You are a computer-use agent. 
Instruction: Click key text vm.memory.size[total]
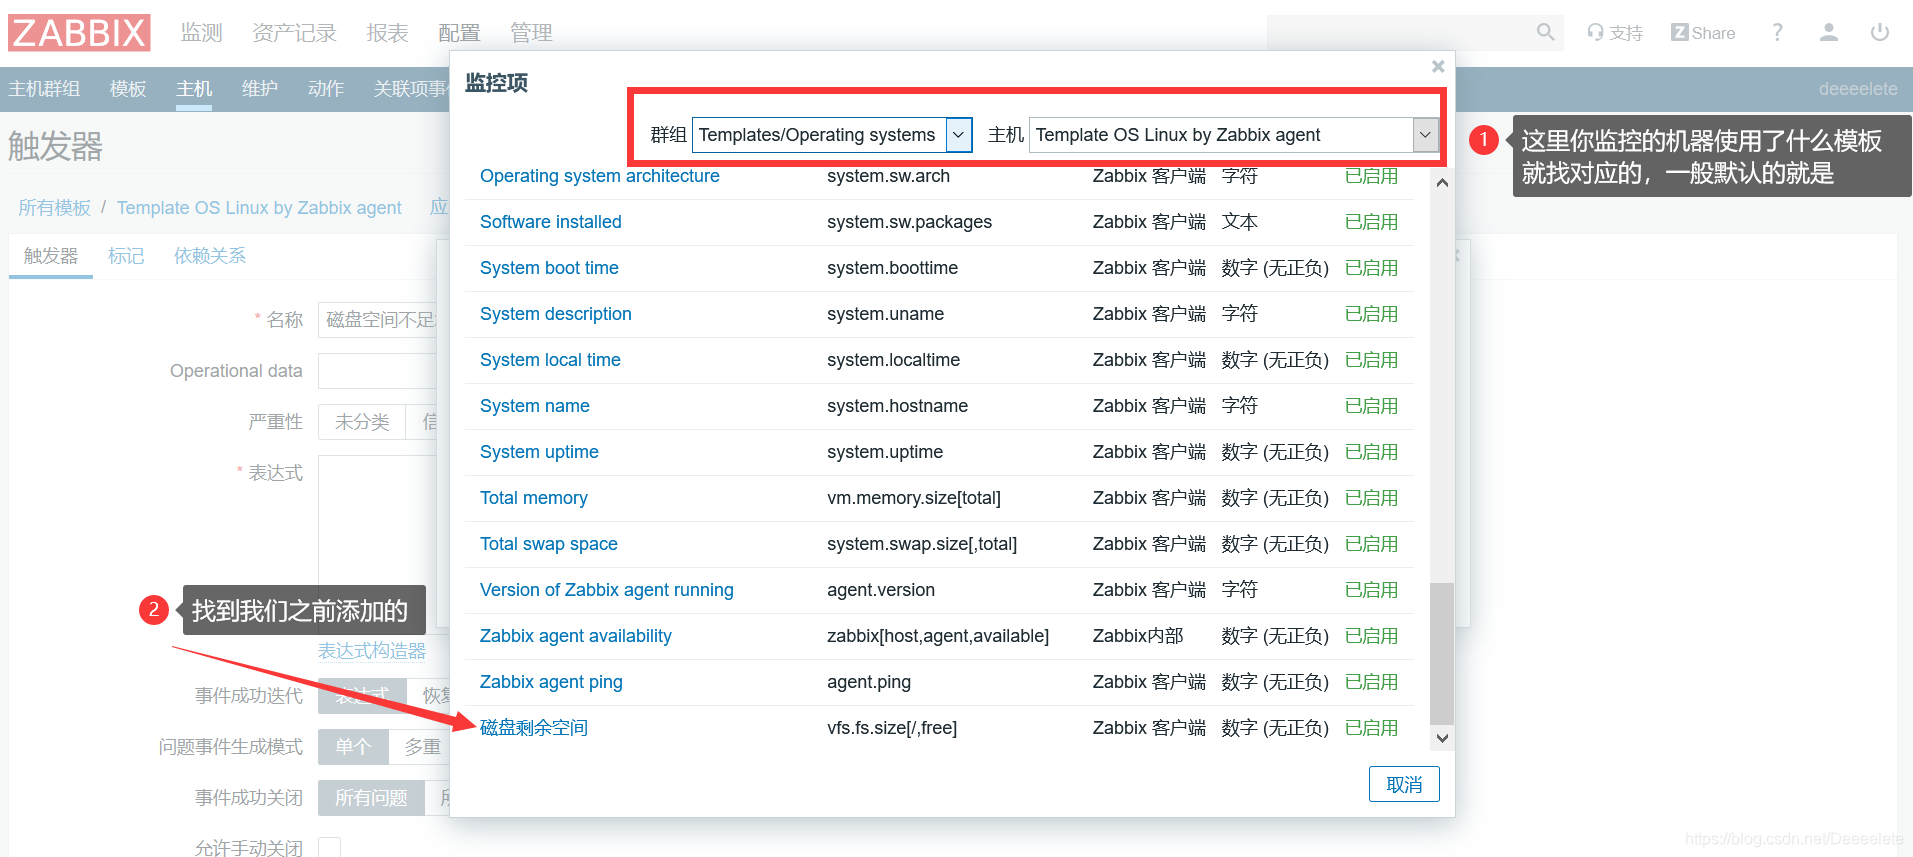click(914, 498)
